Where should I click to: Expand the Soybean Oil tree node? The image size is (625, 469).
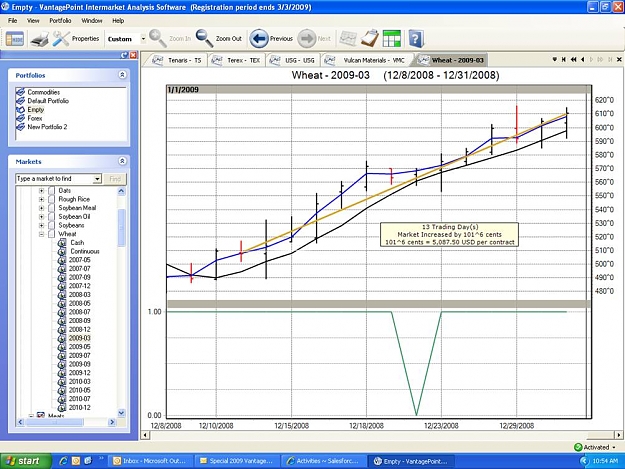click(41, 217)
